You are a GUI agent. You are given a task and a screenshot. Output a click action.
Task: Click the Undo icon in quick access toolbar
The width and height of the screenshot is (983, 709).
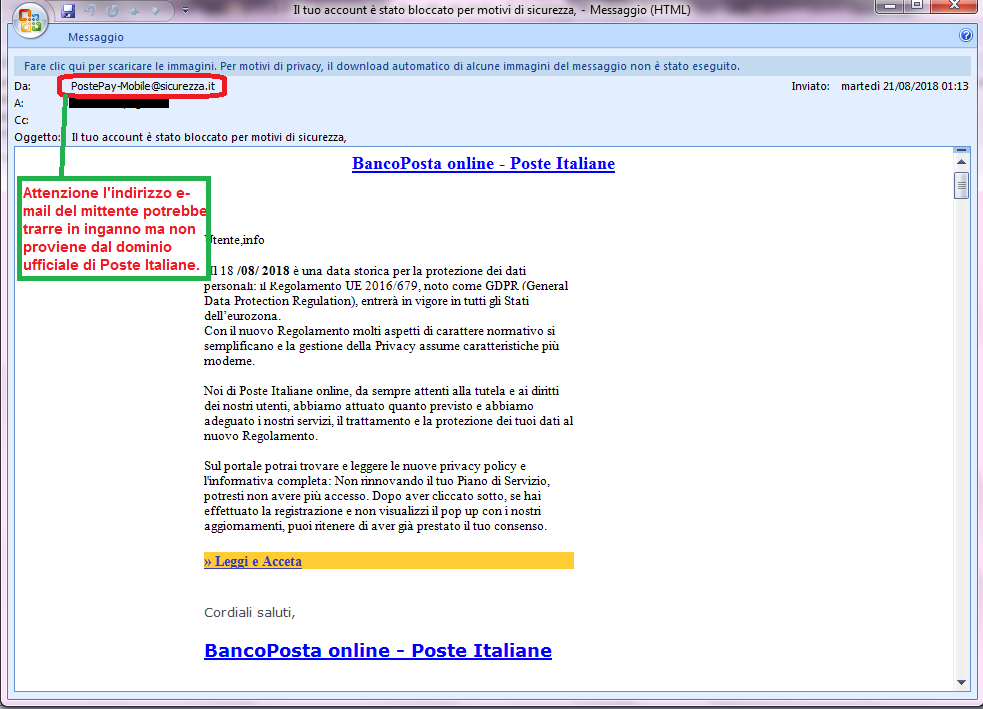(90, 11)
